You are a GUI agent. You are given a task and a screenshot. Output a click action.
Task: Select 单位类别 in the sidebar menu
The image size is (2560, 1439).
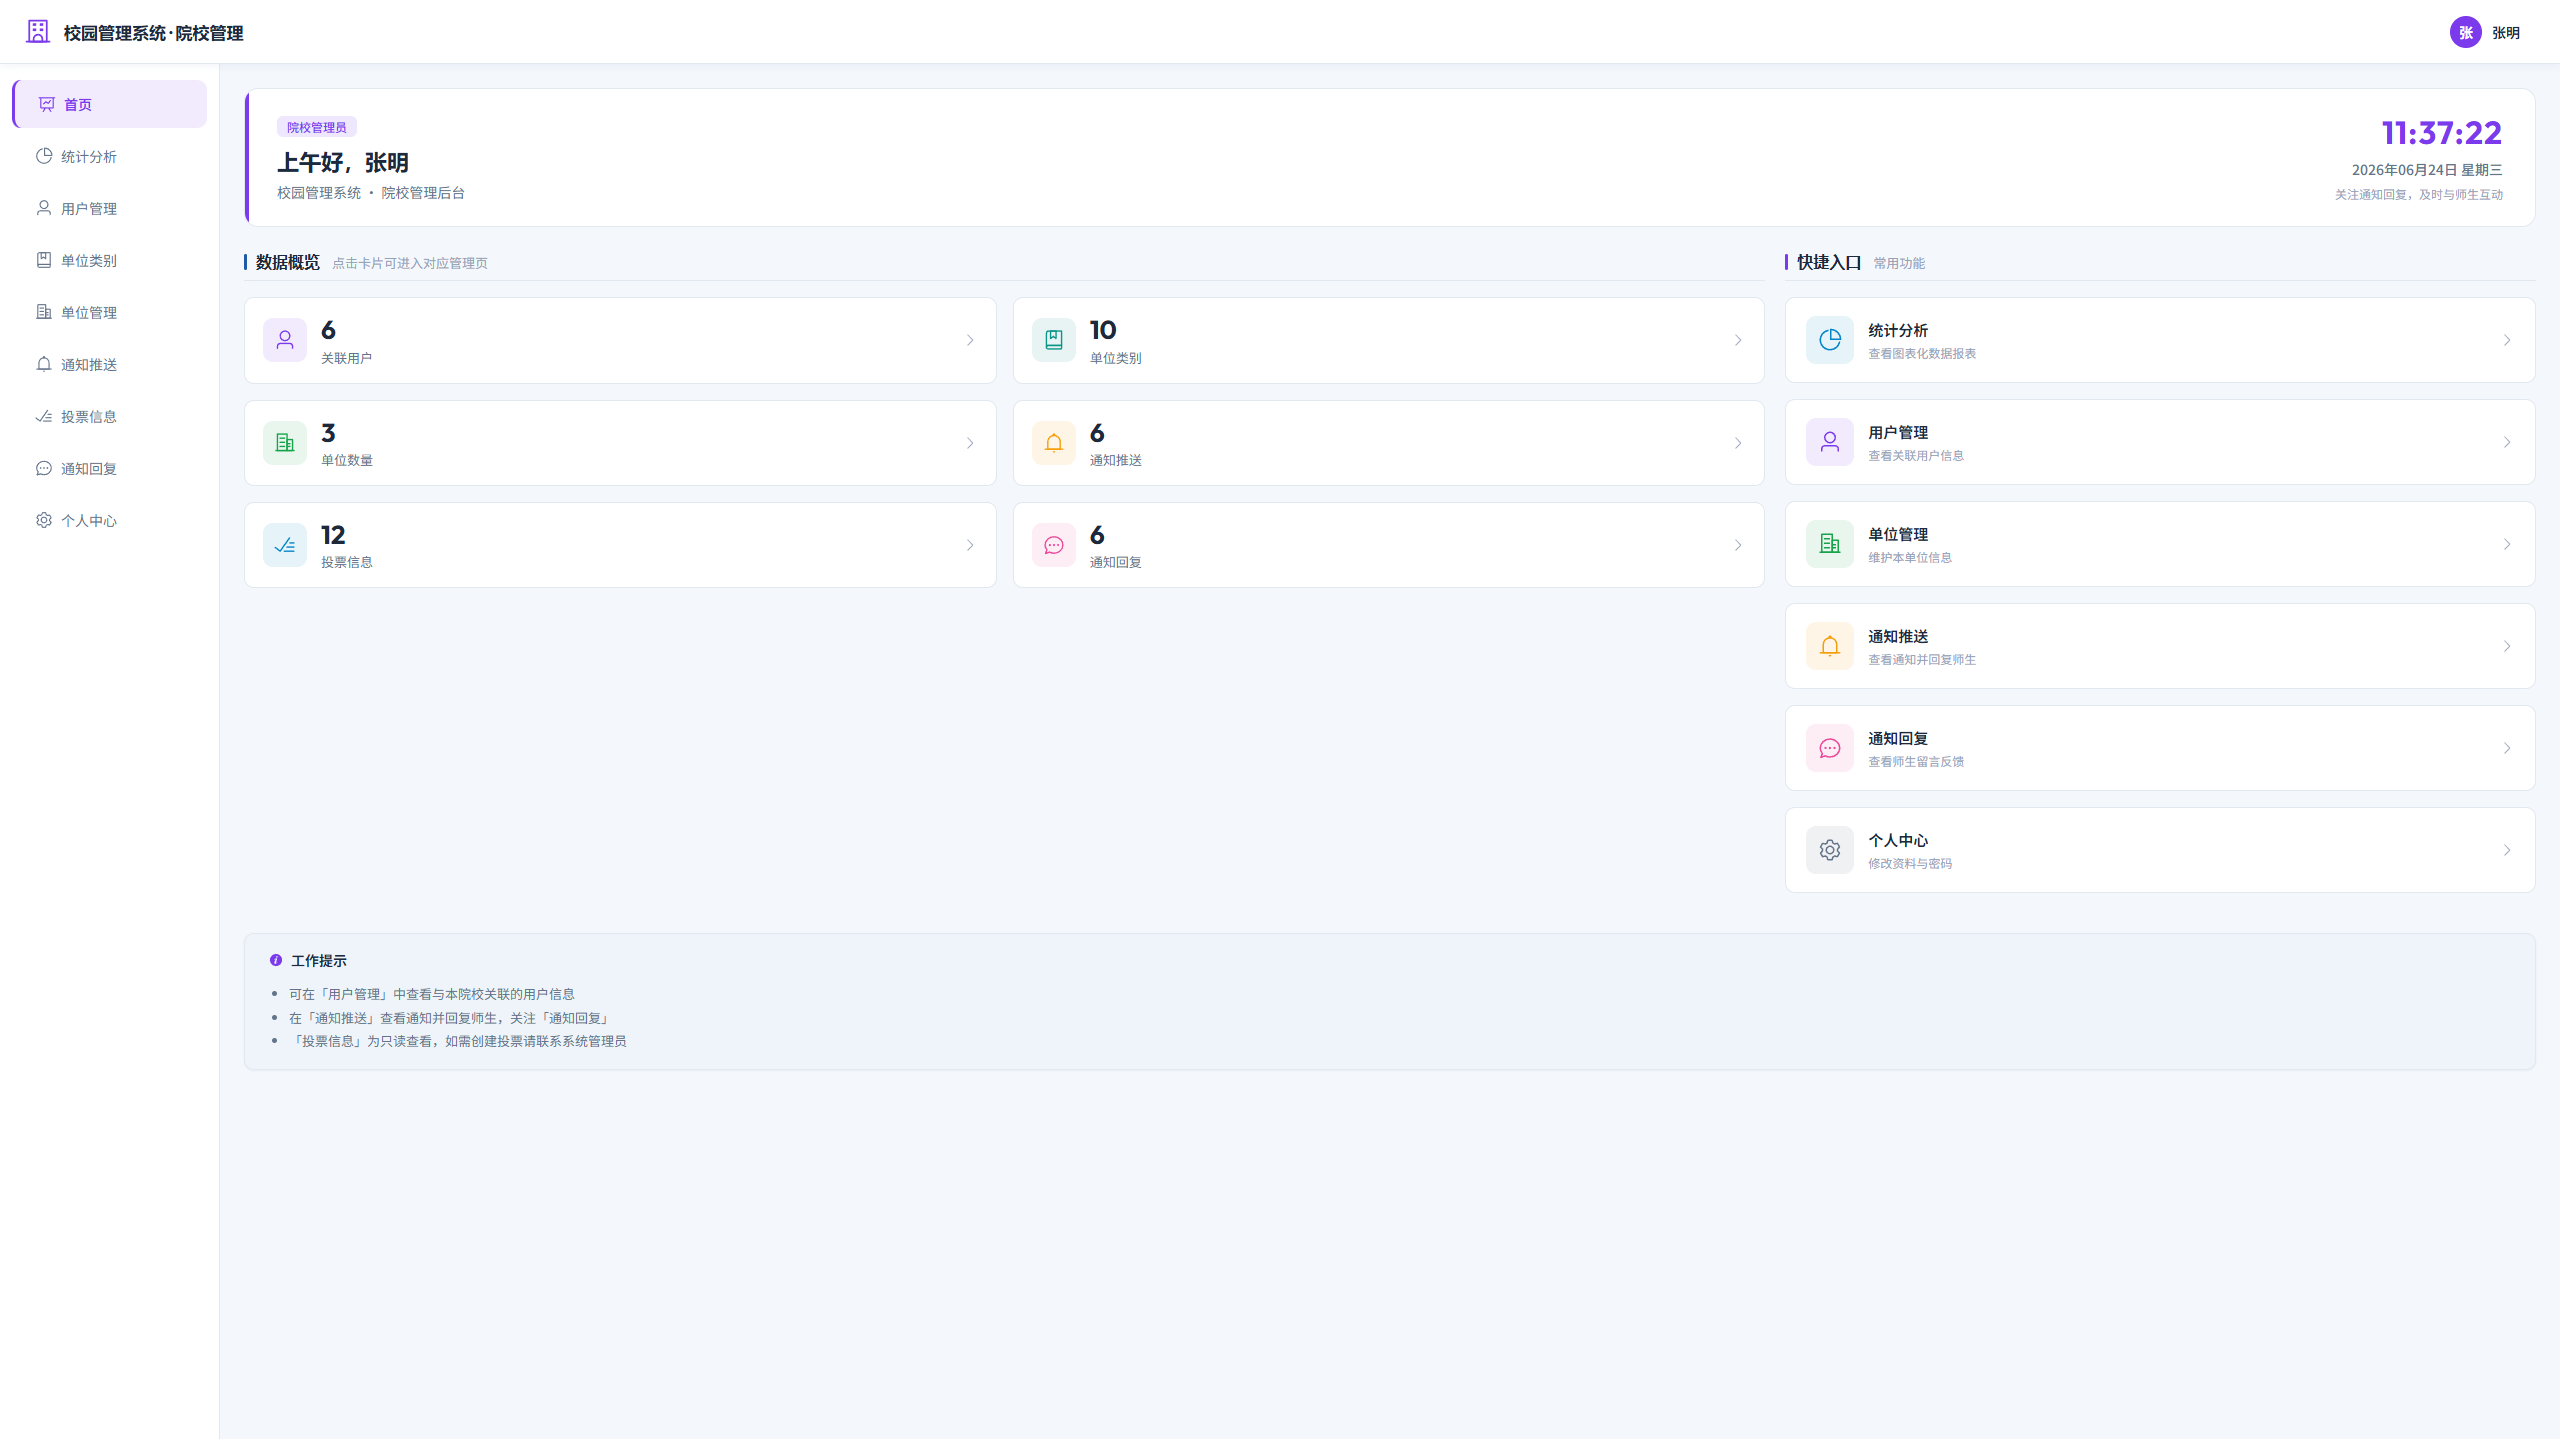(x=110, y=260)
